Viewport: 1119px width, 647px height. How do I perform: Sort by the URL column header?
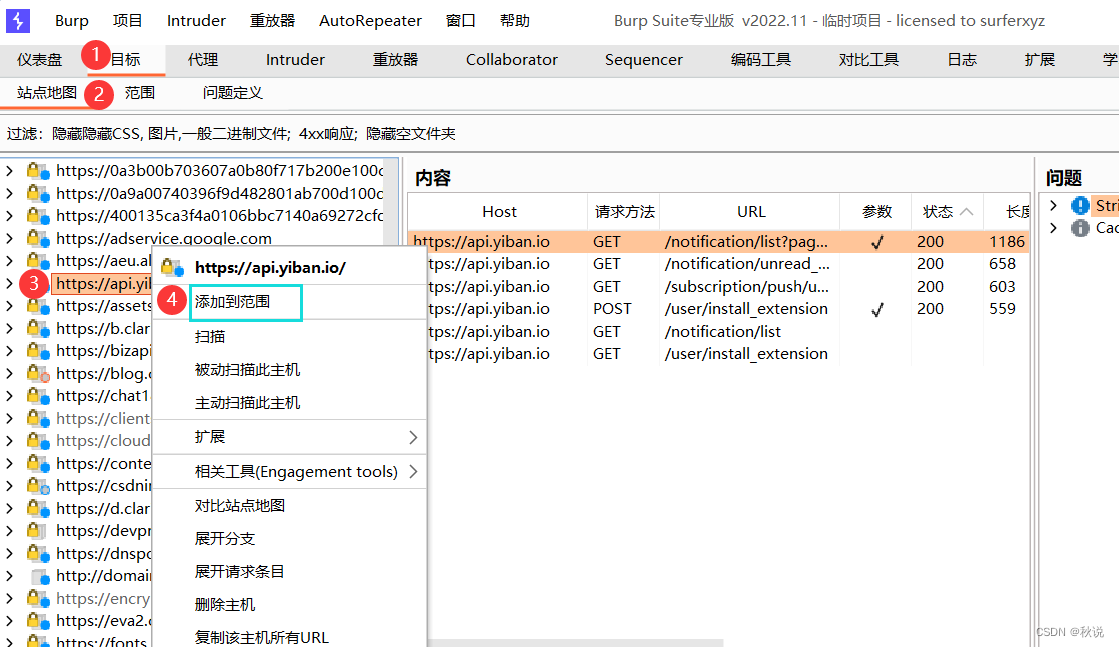[x=751, y=212]
